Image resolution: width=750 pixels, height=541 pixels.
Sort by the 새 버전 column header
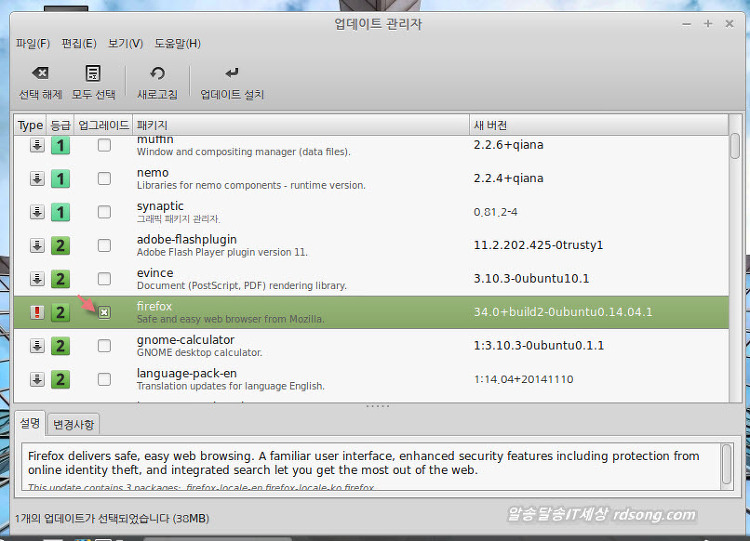598,125
